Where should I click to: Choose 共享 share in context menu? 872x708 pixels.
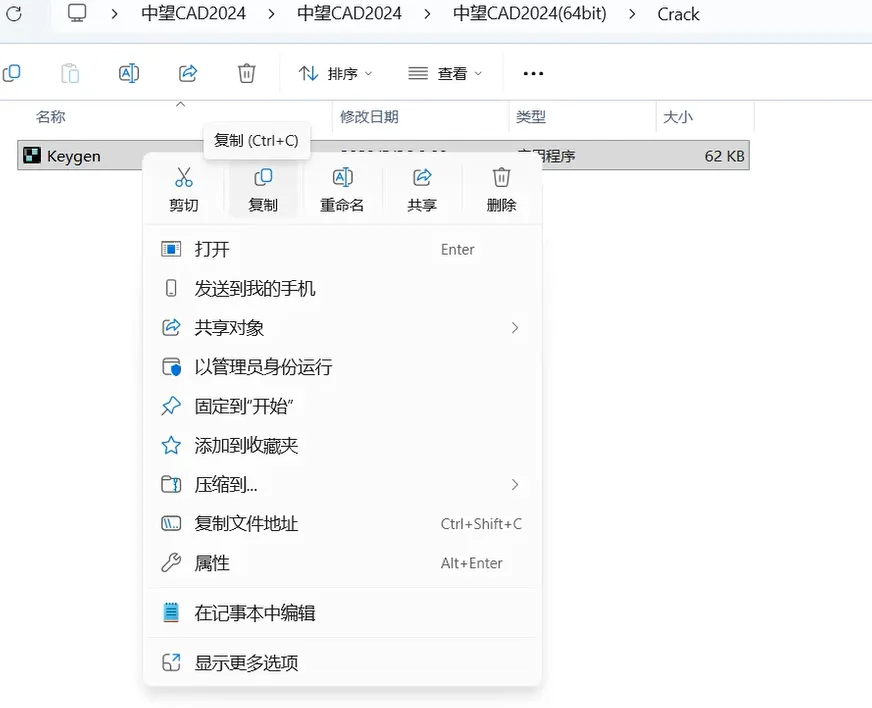coord(422,190)
